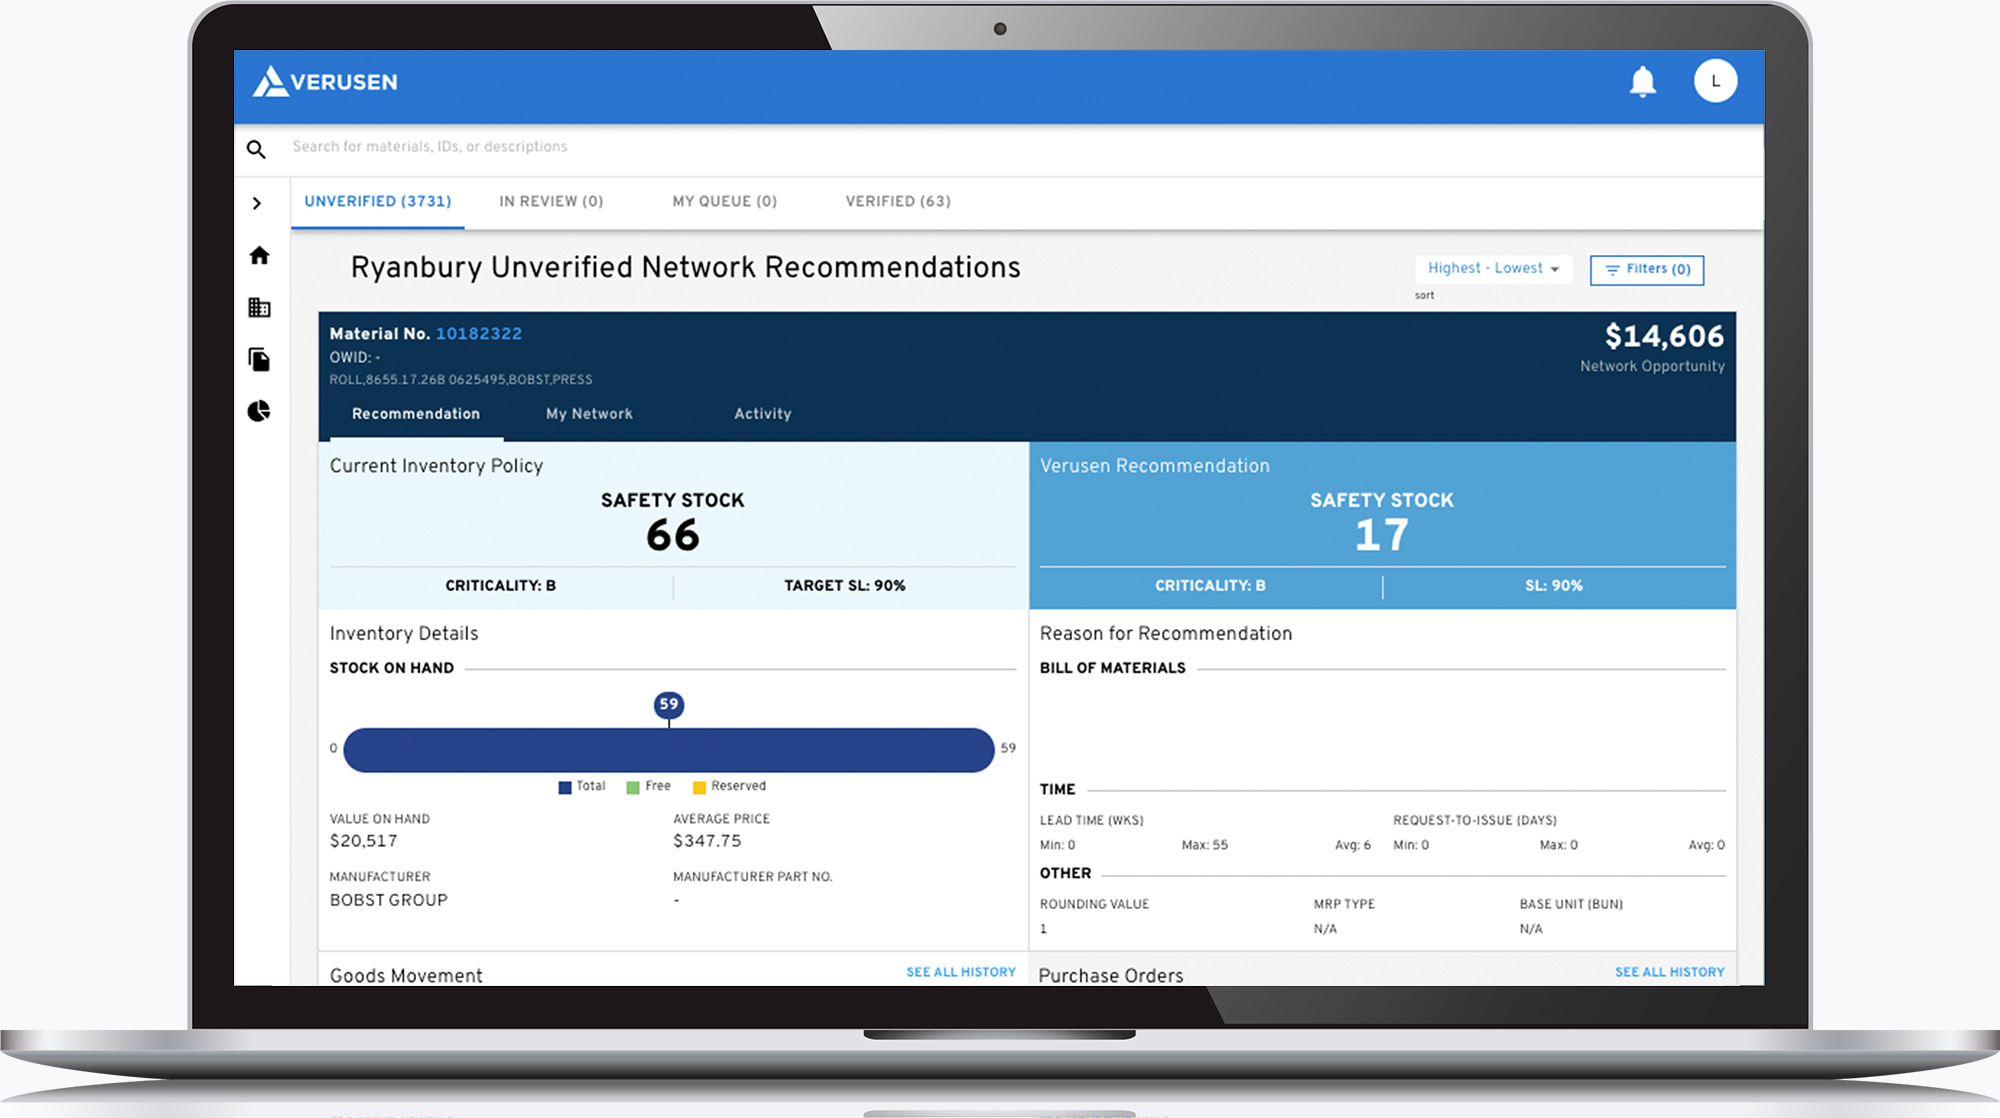This screenshot has height=1118, width=2000.
Task: Click the Total legend swatch
Action: click(x=565, y=787)
